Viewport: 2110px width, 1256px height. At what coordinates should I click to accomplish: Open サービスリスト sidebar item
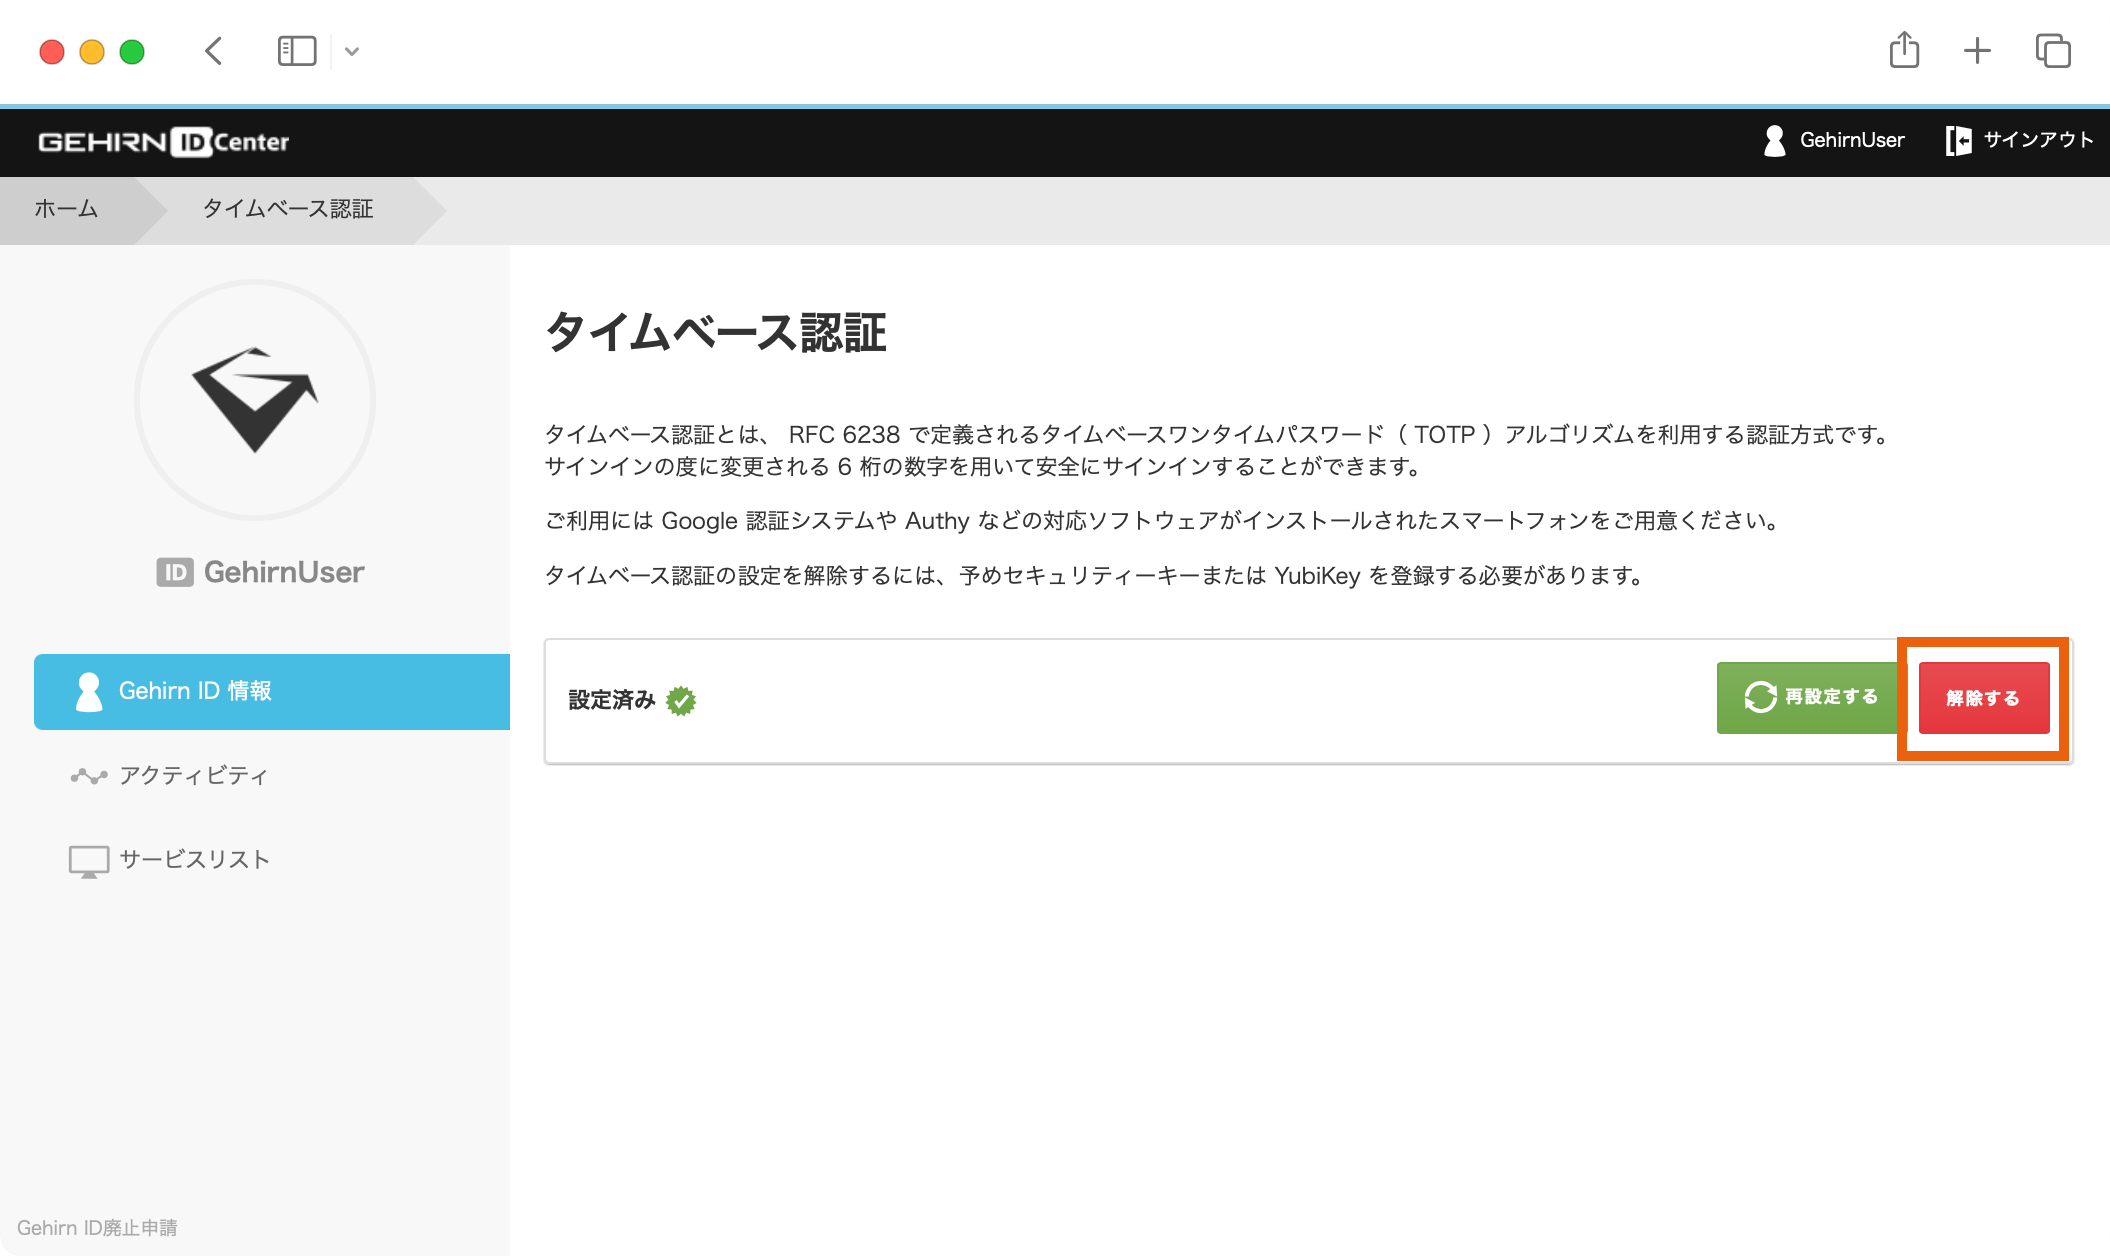tap(194, 860)
